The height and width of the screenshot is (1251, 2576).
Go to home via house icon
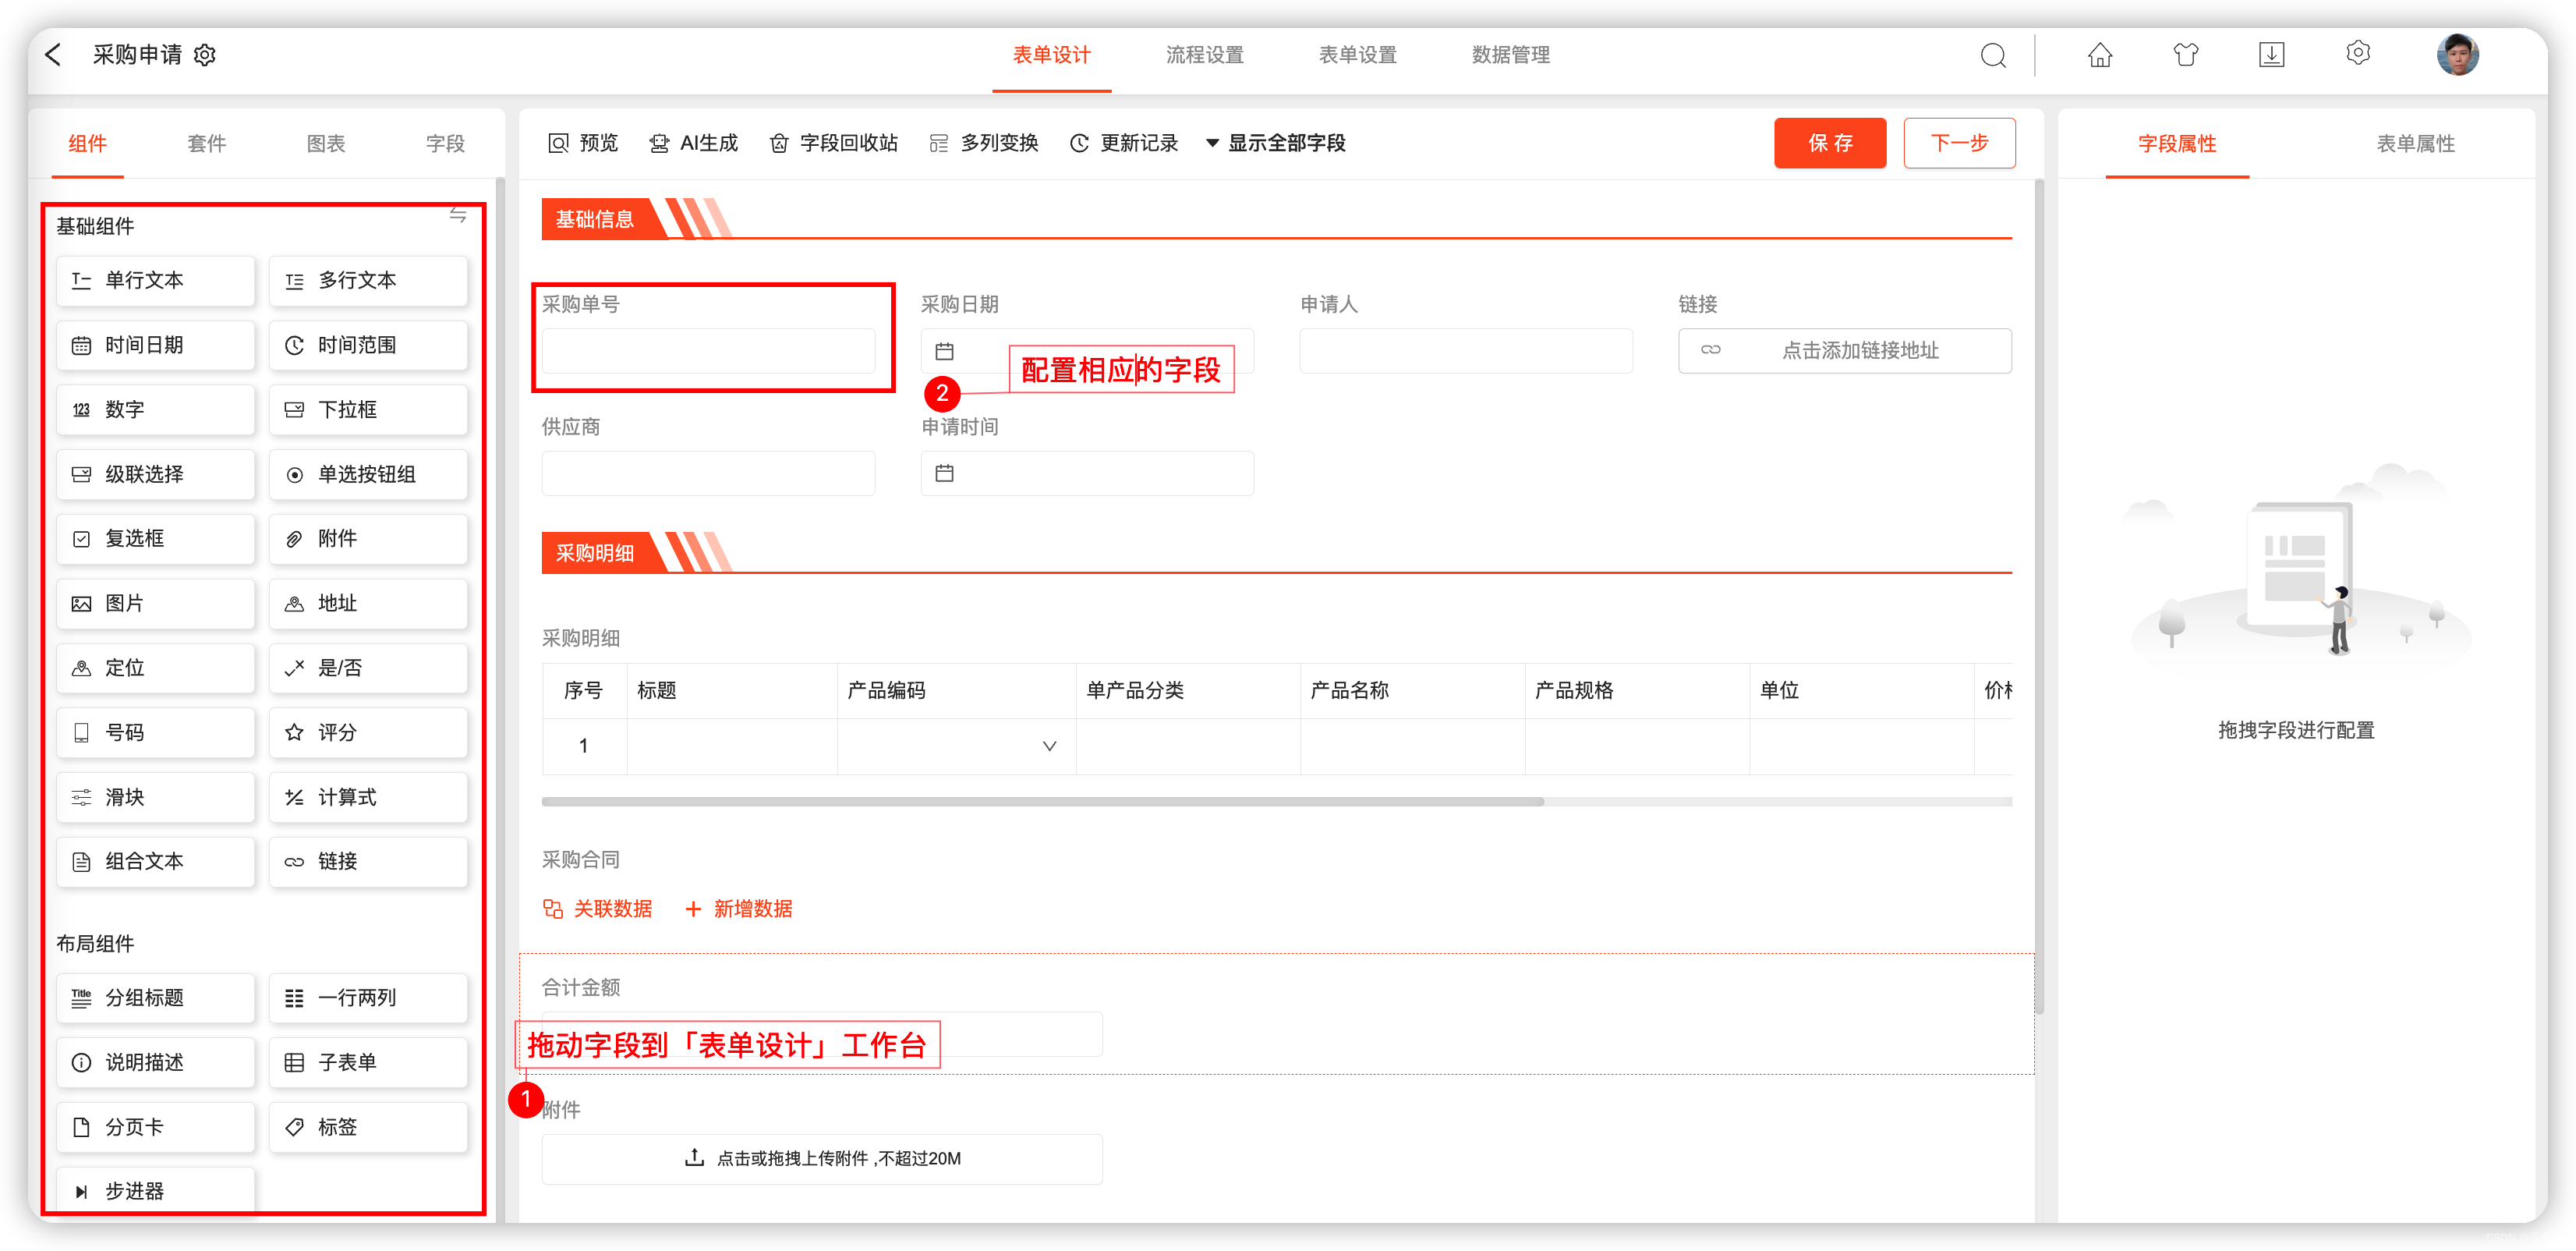tap(2100, 55)
